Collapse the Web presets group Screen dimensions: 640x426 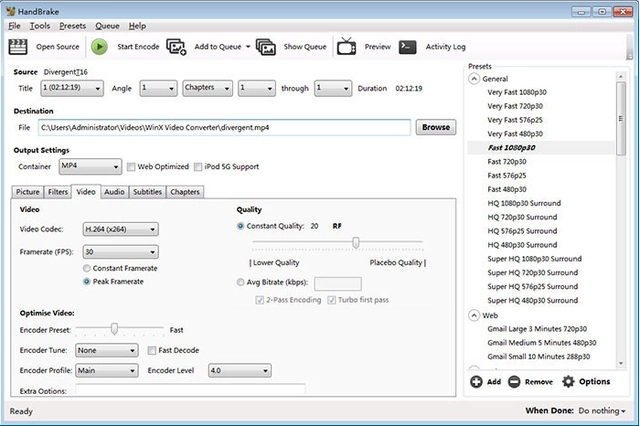point(473,315)
